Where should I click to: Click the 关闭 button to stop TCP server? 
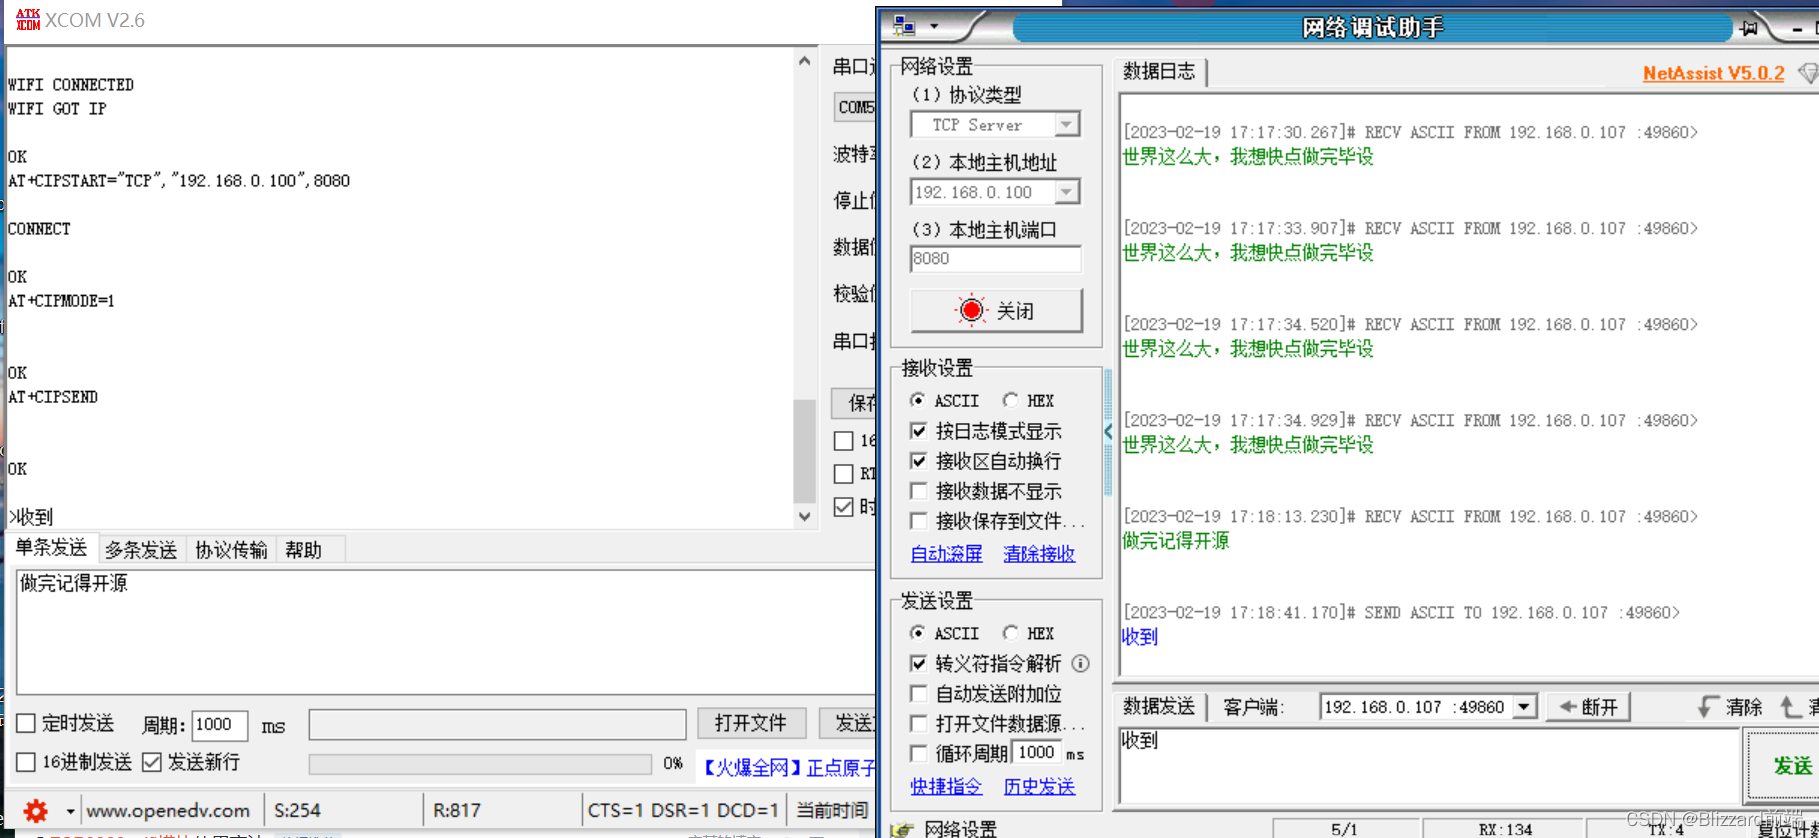(x=996, y=310)
